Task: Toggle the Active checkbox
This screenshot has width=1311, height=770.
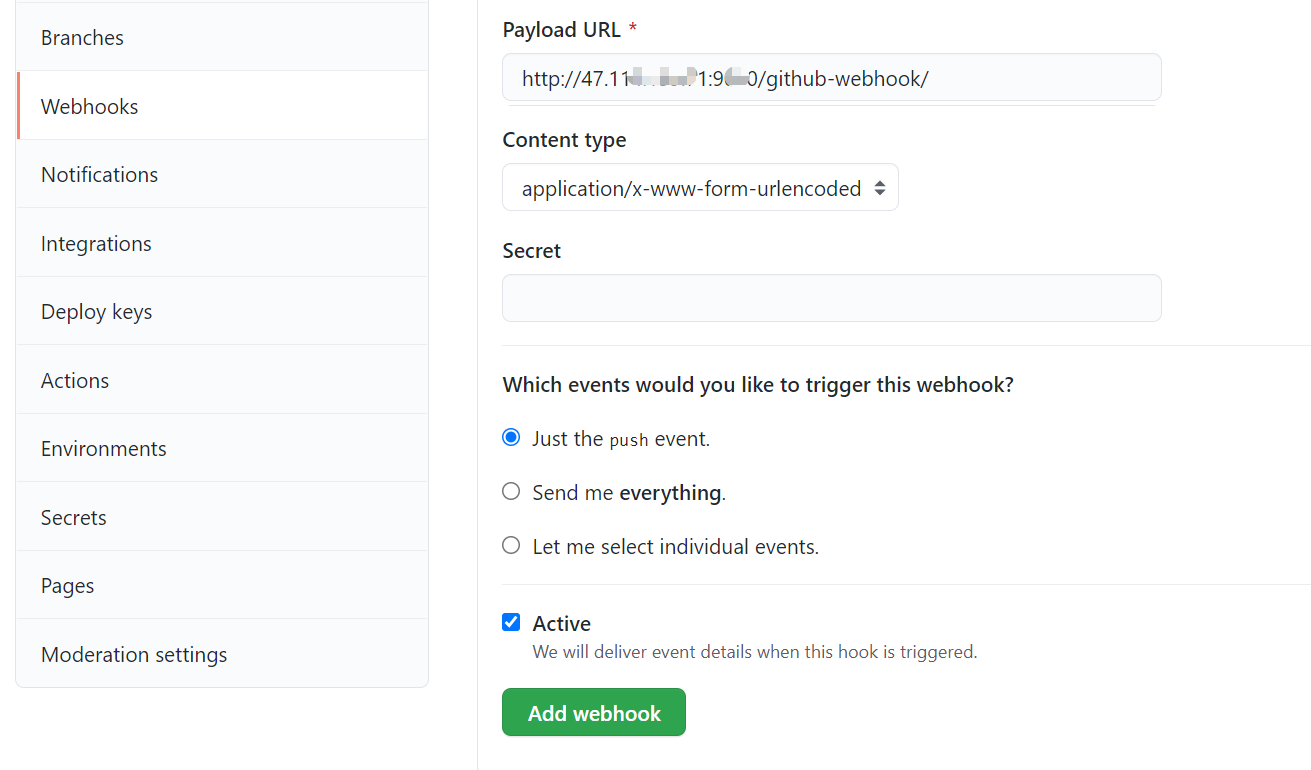Action: pyautogui.click(x=511, y=622)
